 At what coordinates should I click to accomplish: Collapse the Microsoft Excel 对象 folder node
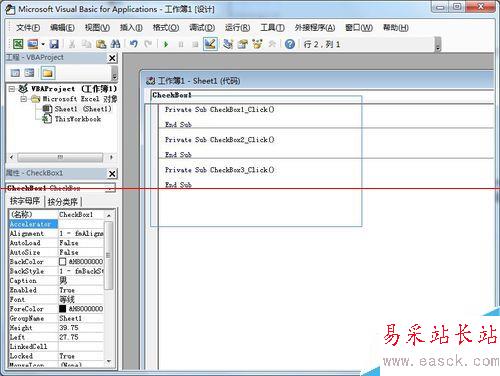pyautogui.click(x=23, y=99)
